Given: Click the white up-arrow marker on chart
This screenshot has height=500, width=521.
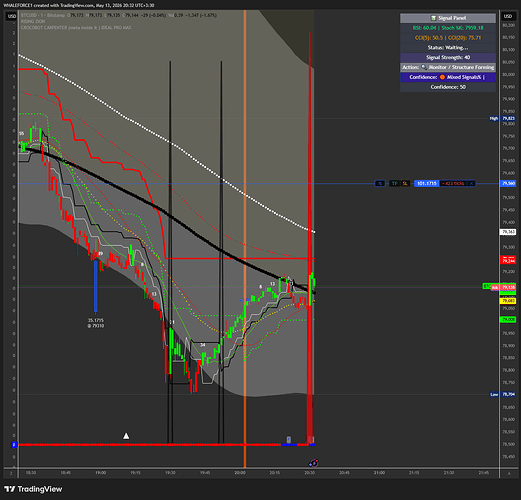Looking at the screenshot, I should [126, 436].
